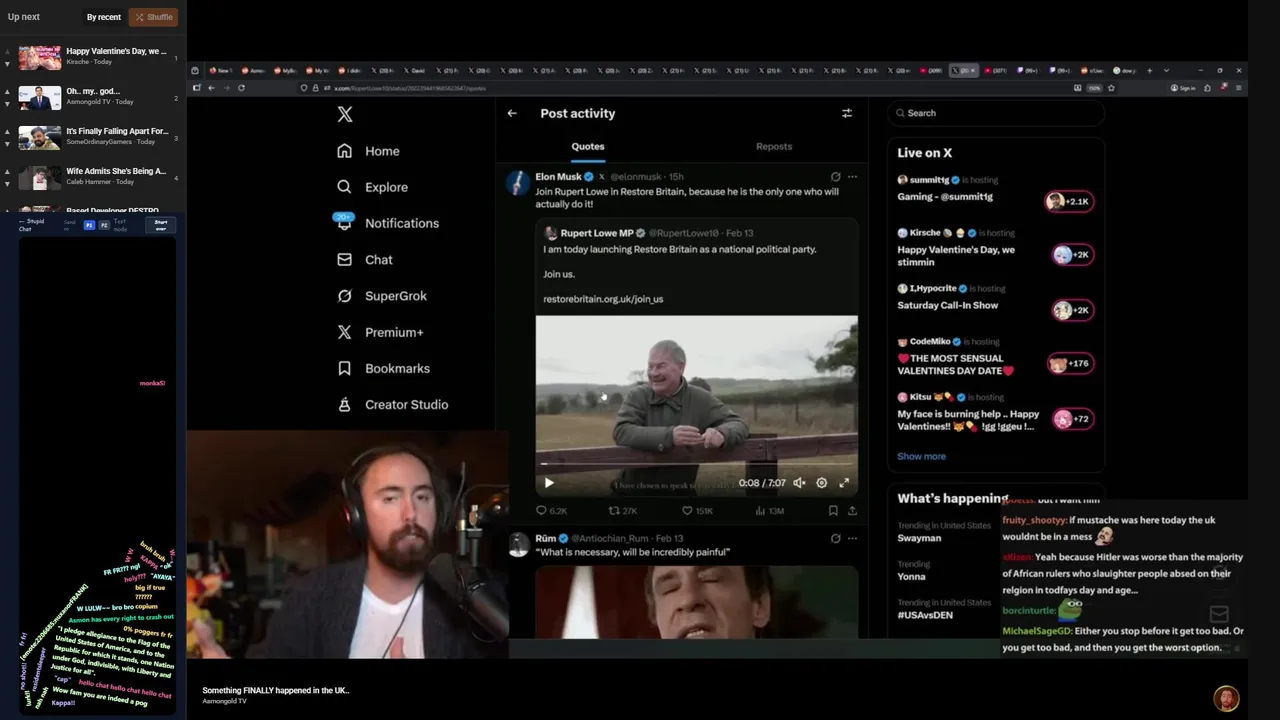Open Chat envelope in sidebar

(344, 259)
